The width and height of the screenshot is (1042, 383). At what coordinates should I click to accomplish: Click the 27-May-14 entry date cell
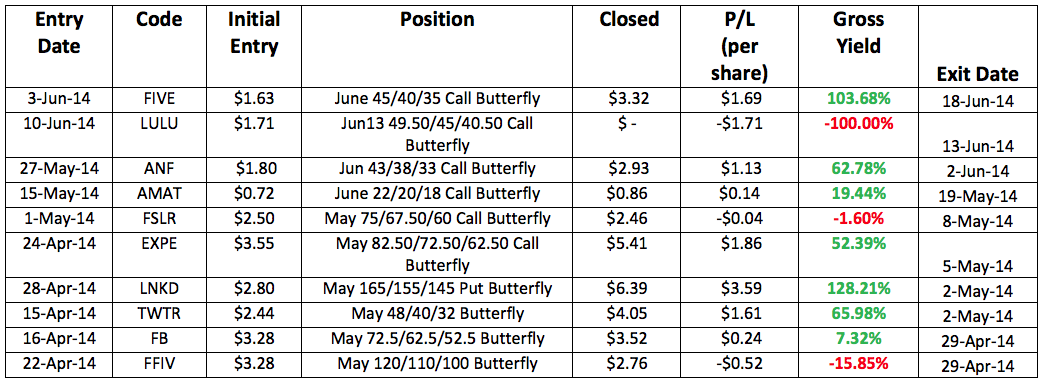pyautogui.click(x=59, y=170)
